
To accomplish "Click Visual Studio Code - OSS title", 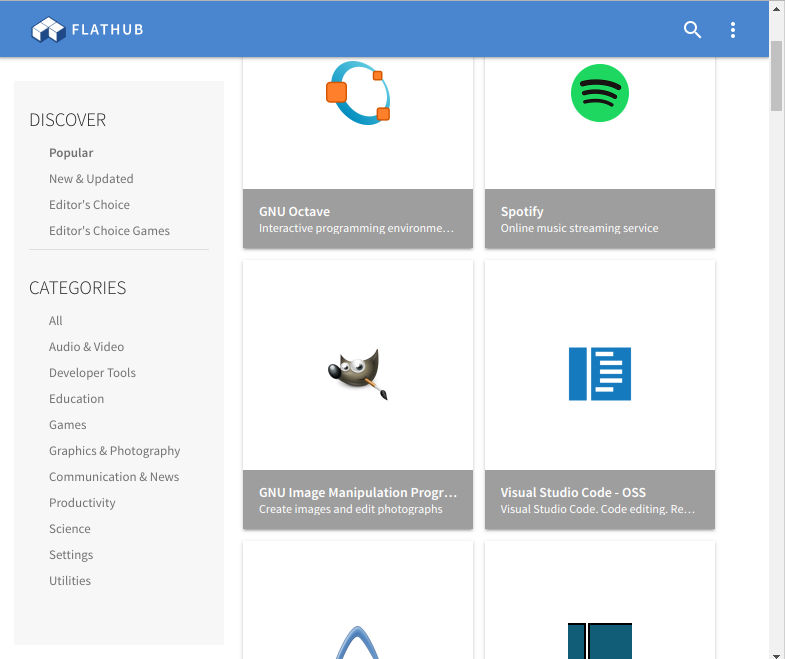I will (x=573, y=493).
